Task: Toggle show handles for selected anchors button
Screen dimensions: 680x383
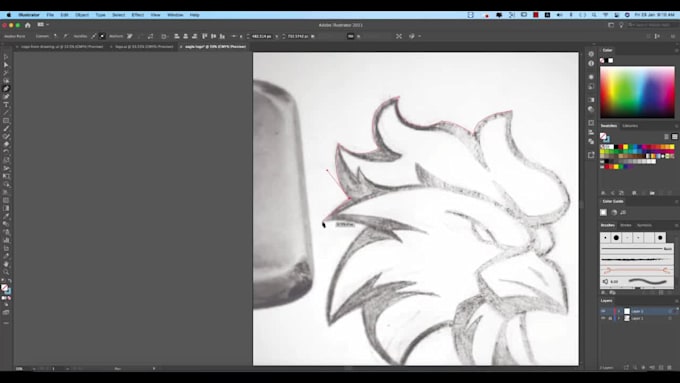Action: tap(94, 36)
